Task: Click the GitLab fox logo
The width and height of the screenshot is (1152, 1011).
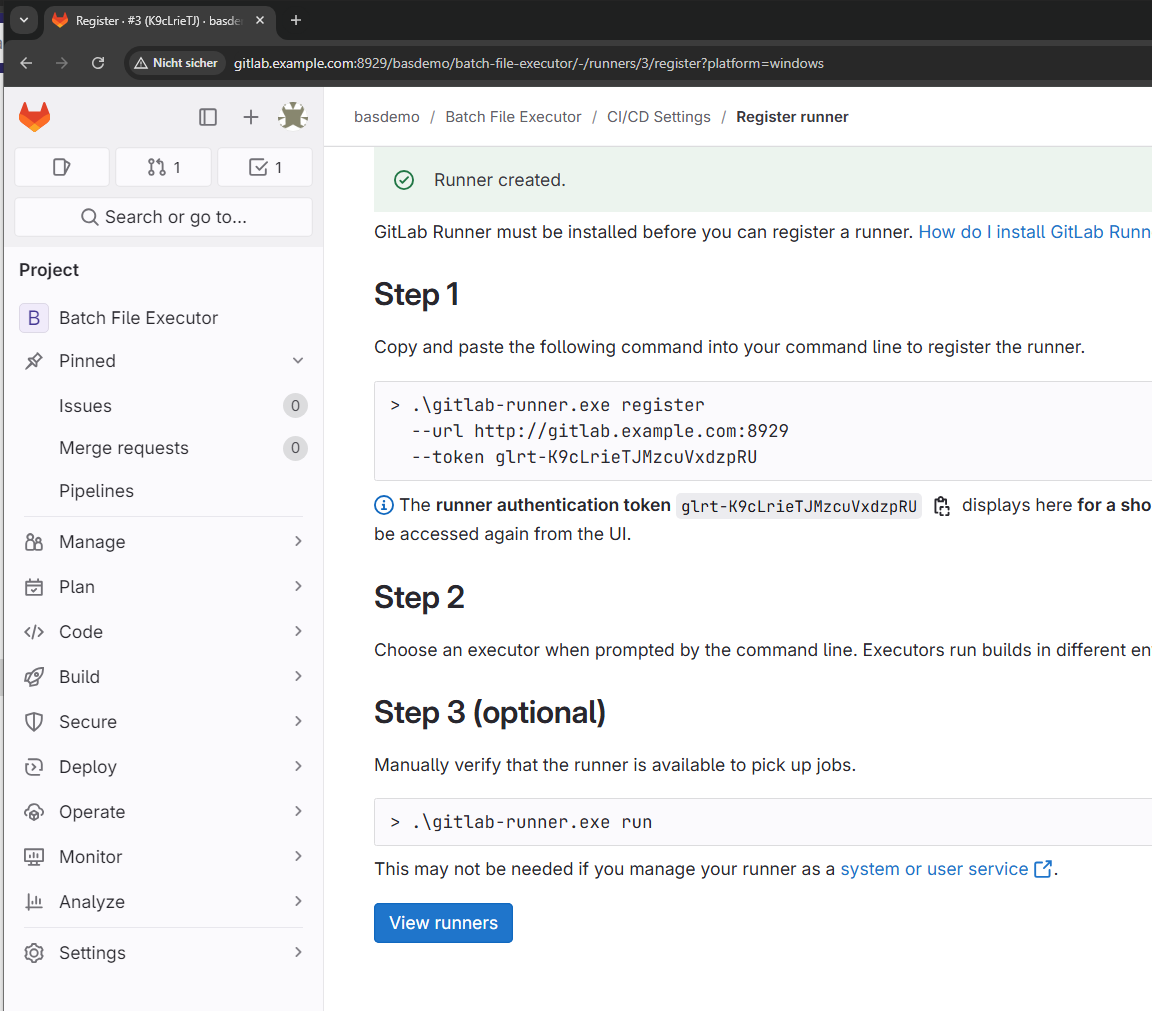Action: [x=35, y=117]
